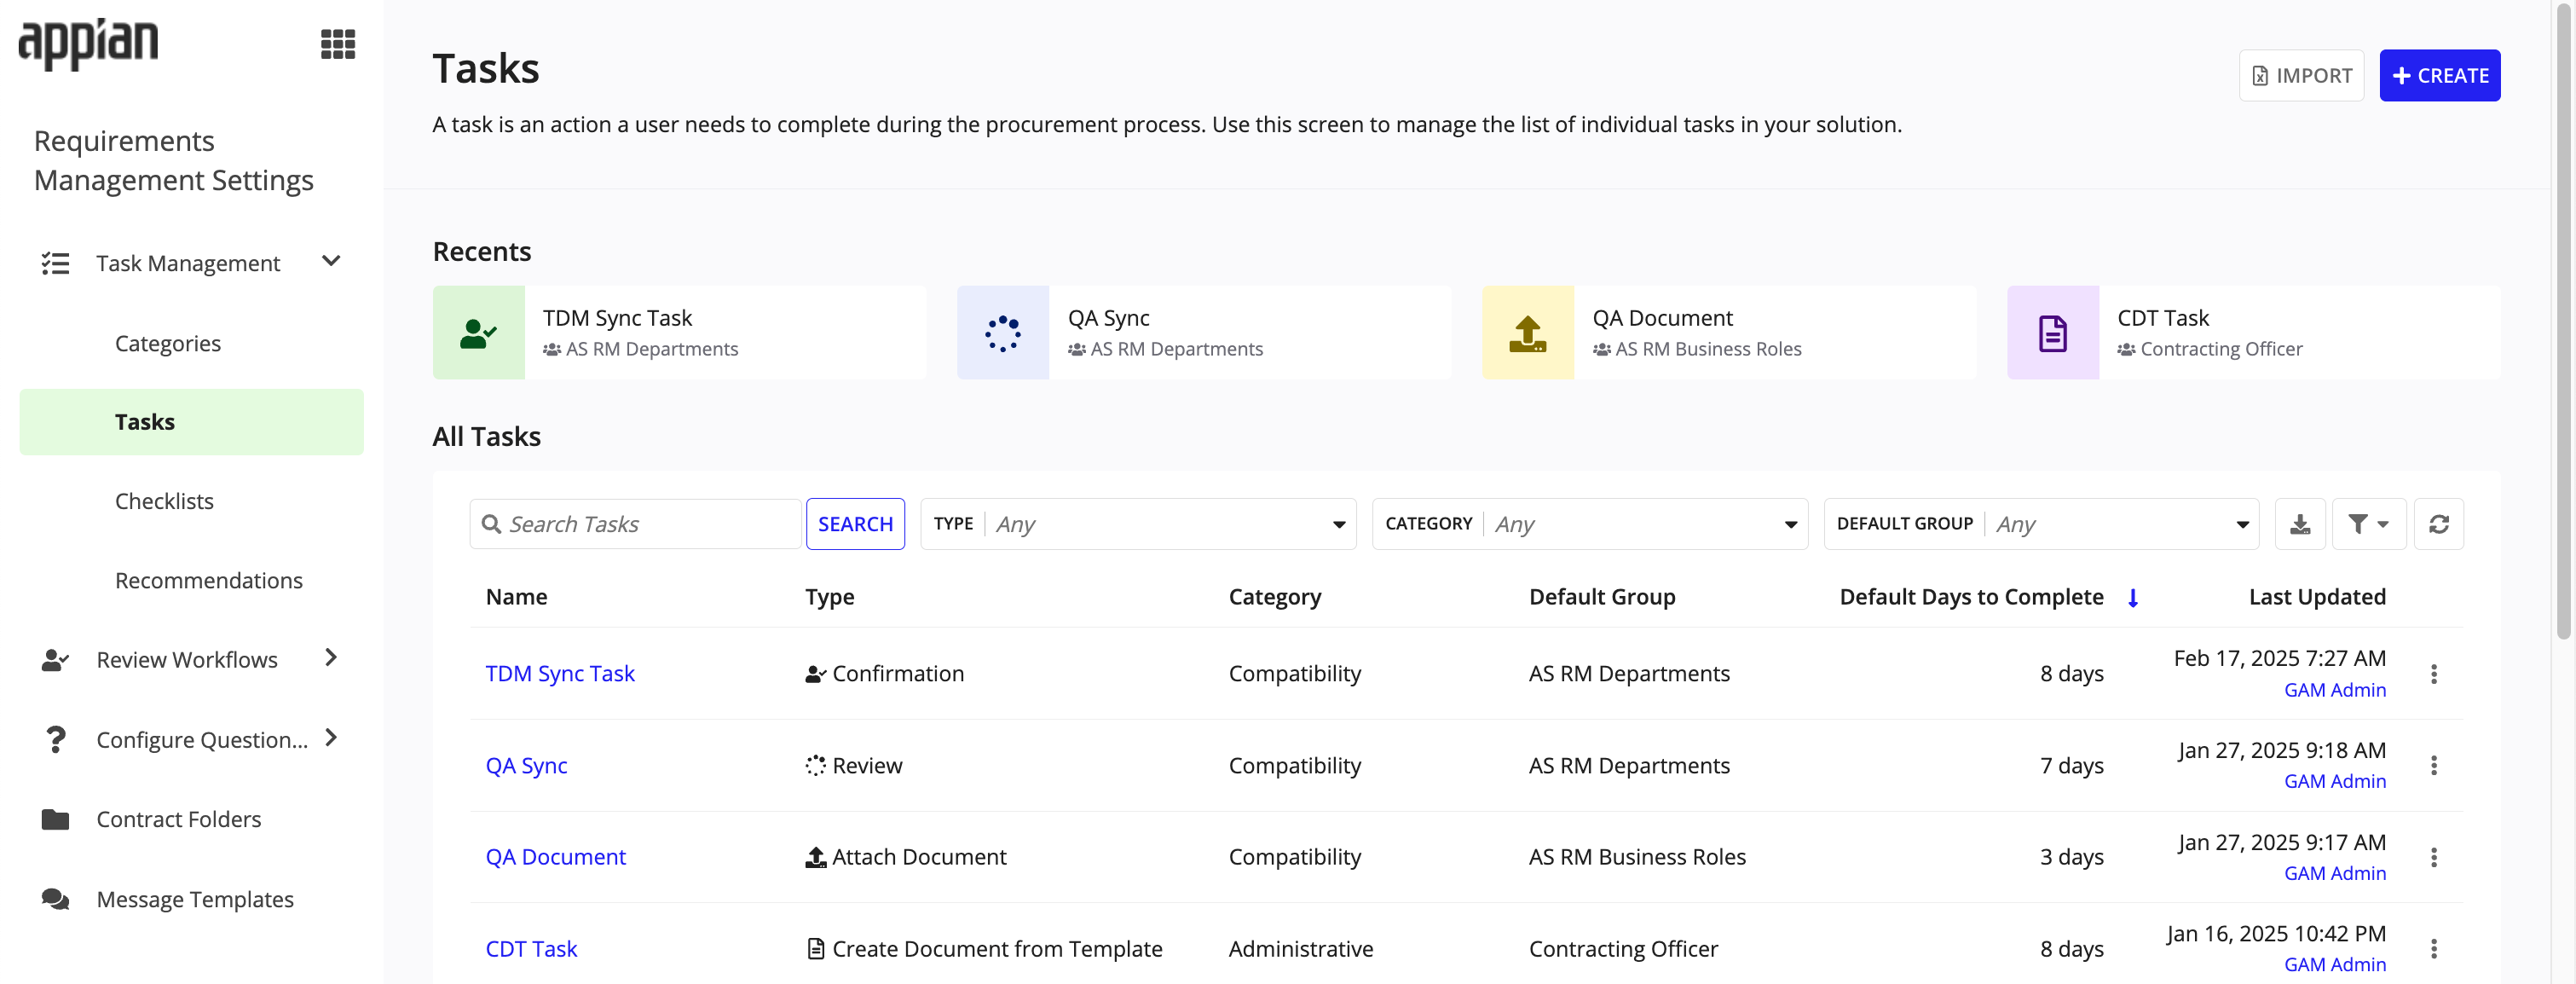2576x984 pixels.
Task: Open row menu for QA Document
Action: [2434, 857]
